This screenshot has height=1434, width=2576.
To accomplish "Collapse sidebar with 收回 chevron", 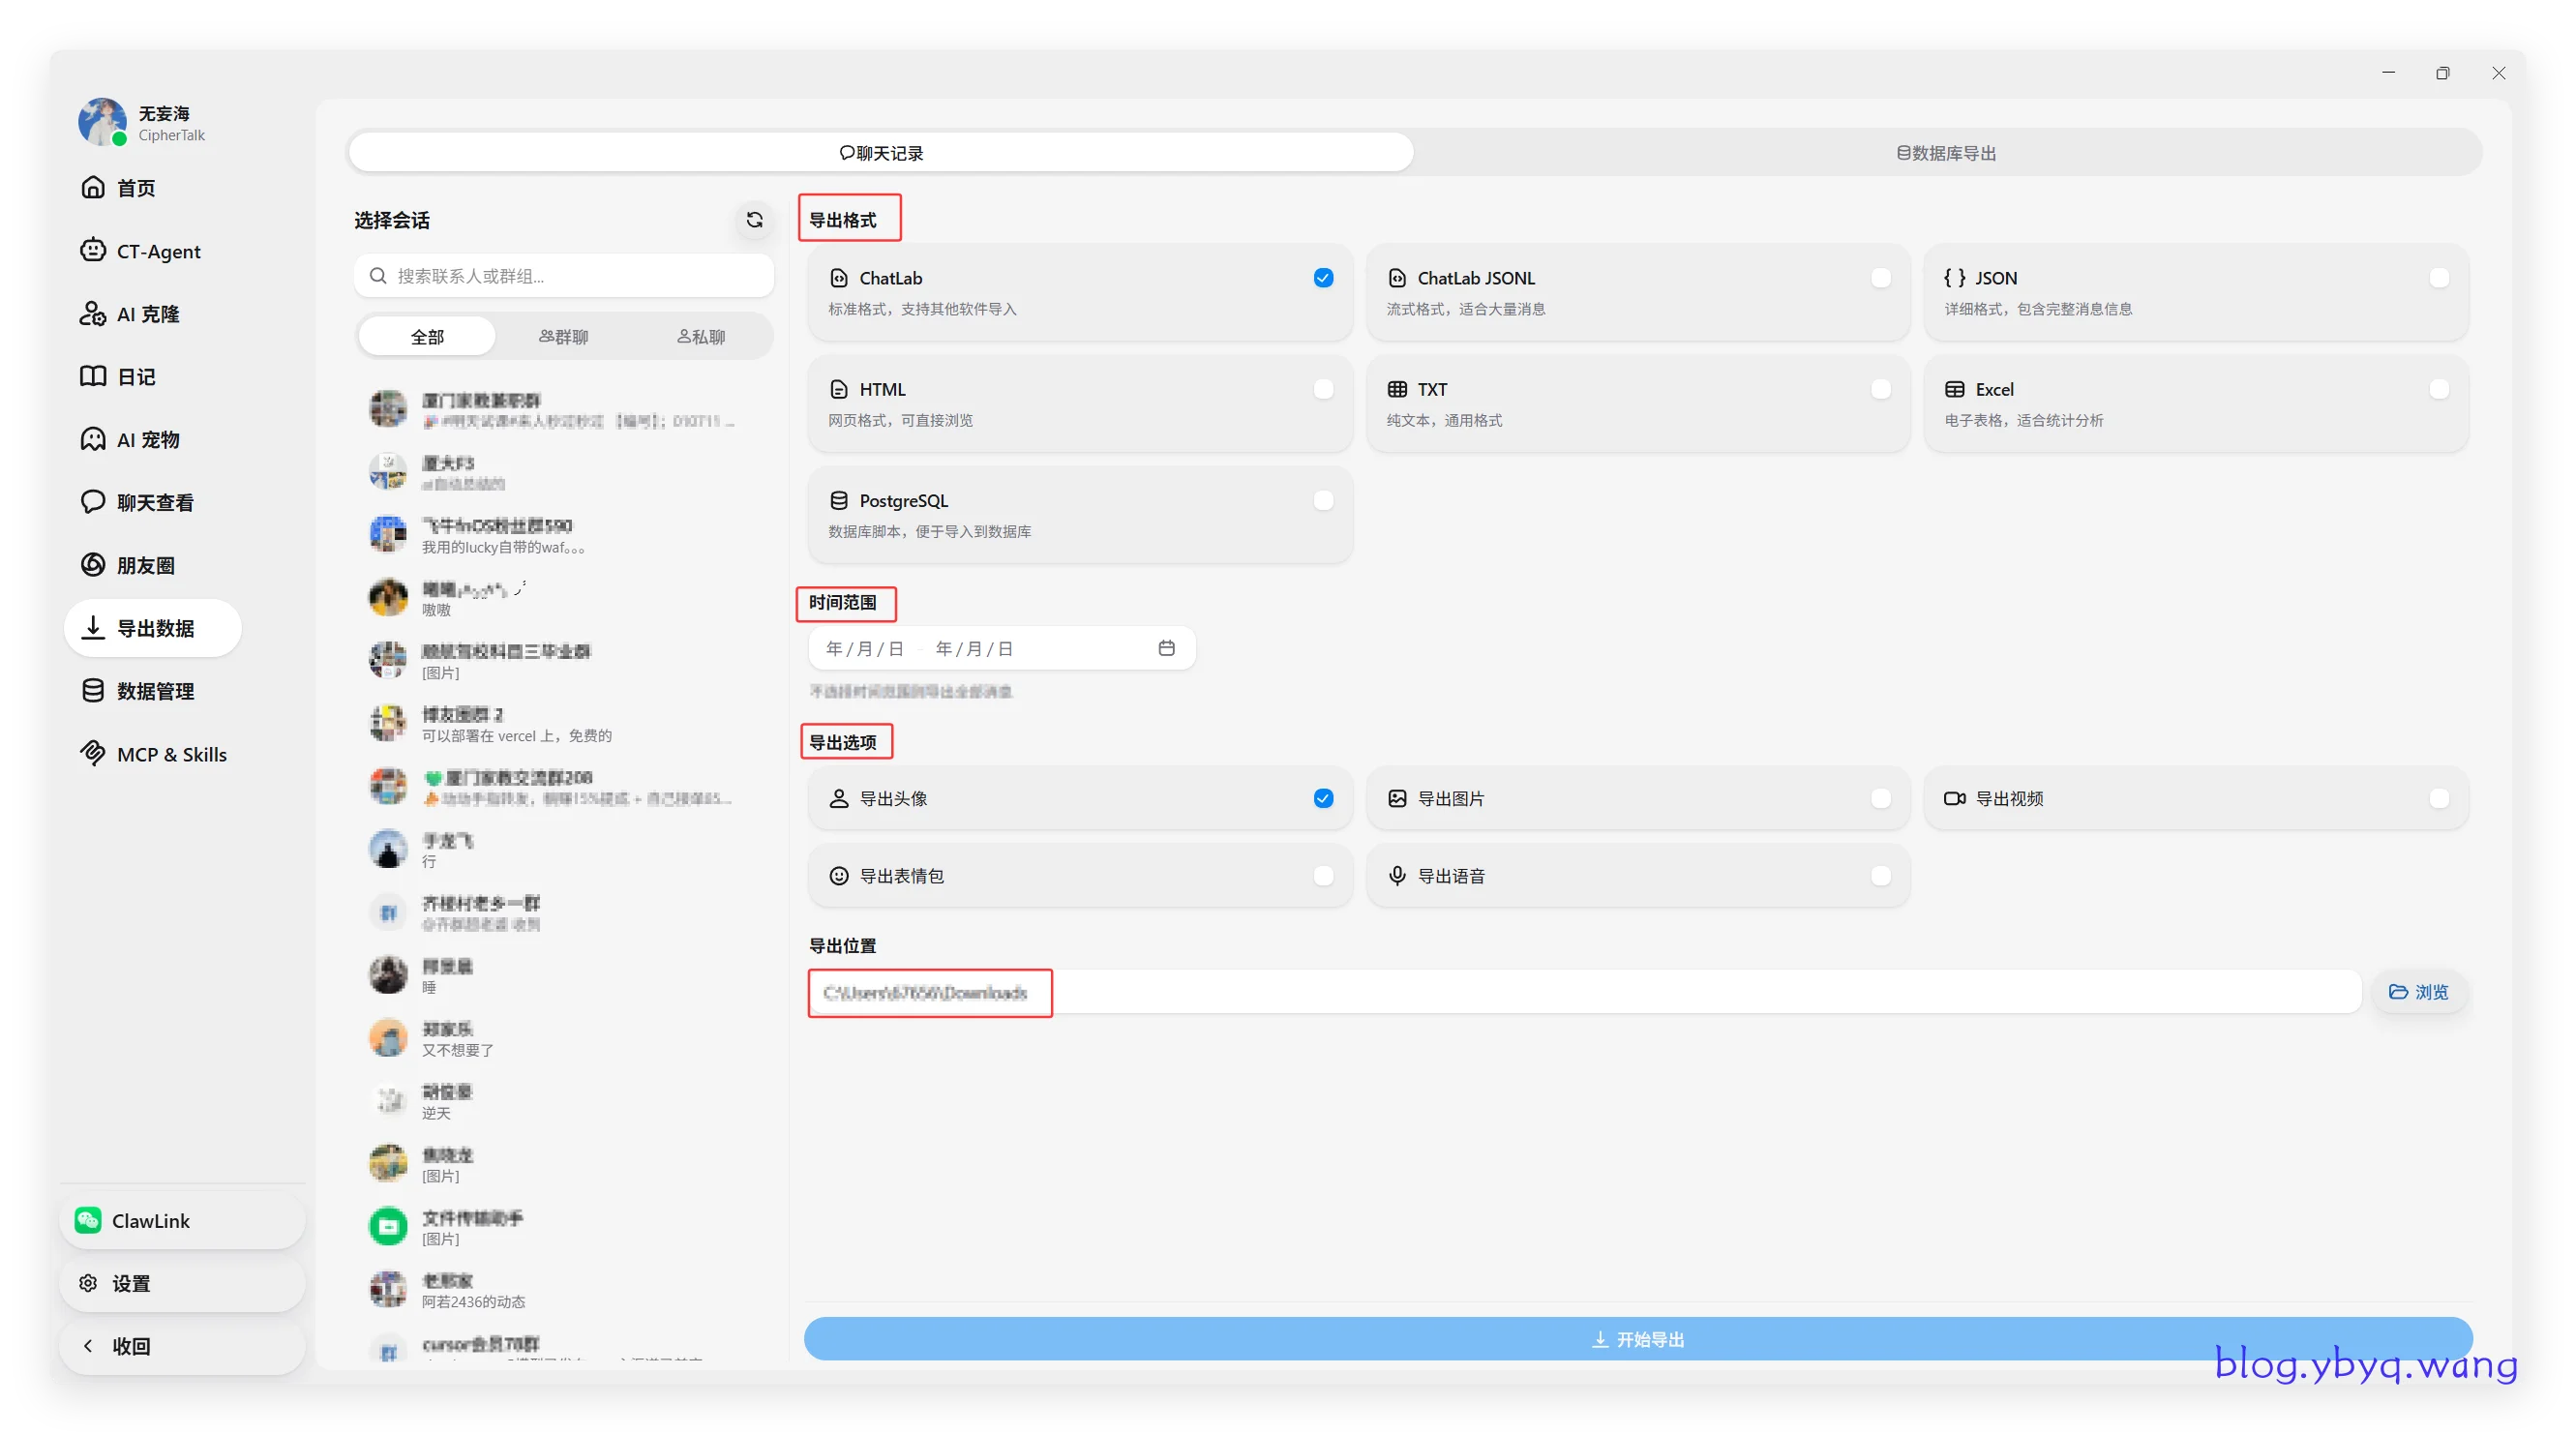I will tap(88, 1345).
